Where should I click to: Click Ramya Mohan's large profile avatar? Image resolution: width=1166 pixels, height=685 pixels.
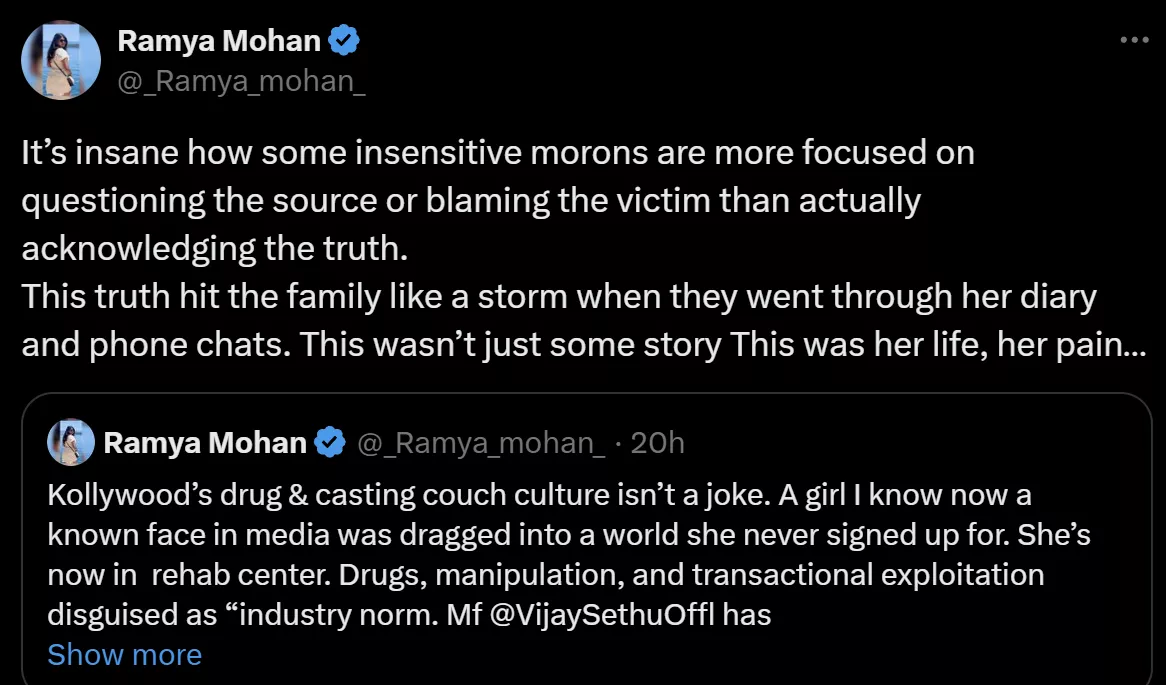point(61,60)
